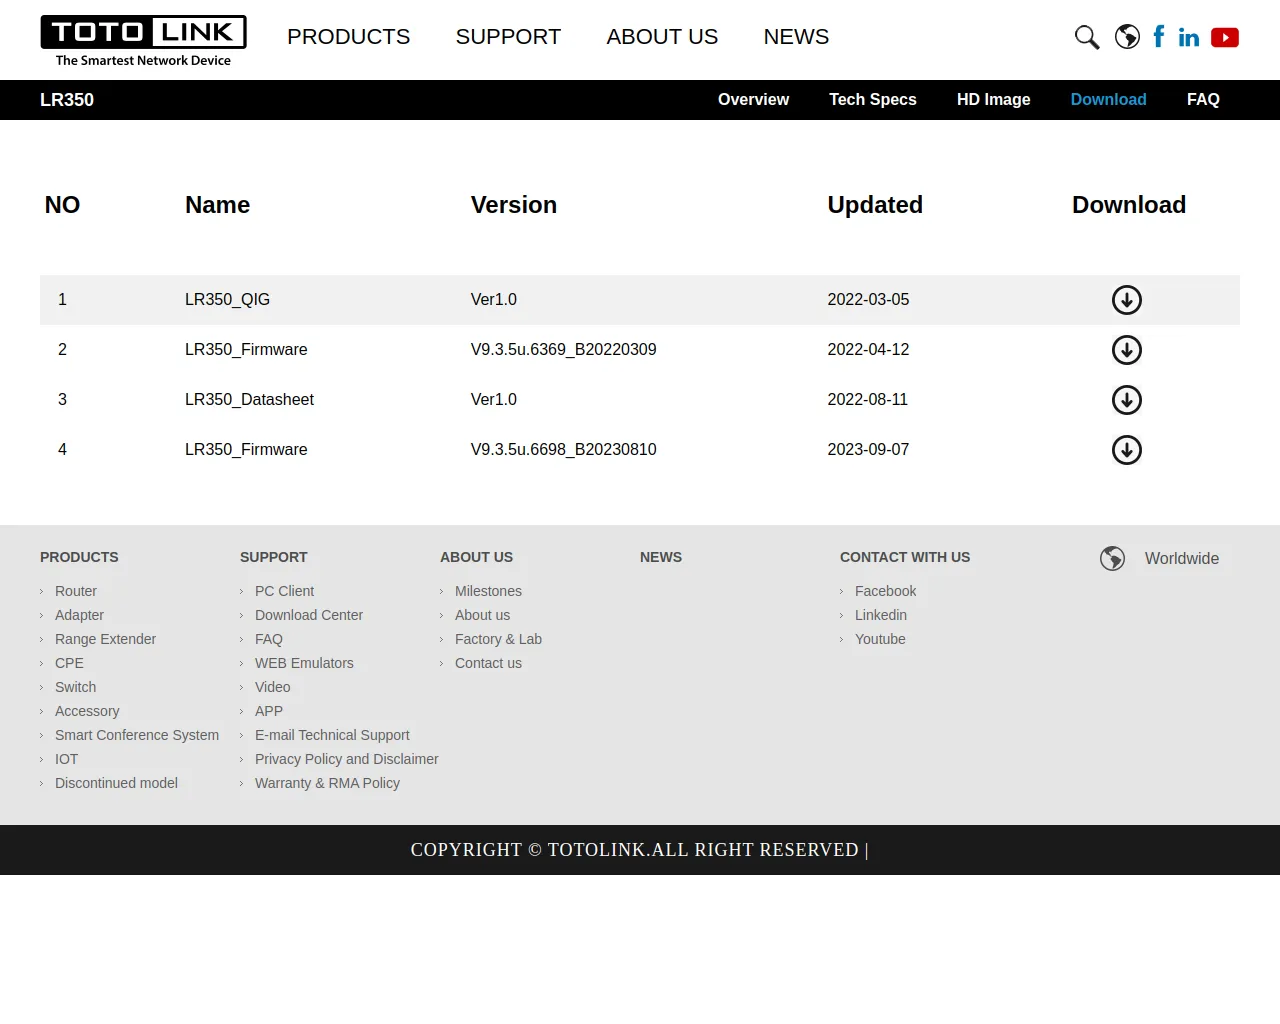
Task: Click the Worldwide globe icon in footer
Action: click(x=1113, y=558)
